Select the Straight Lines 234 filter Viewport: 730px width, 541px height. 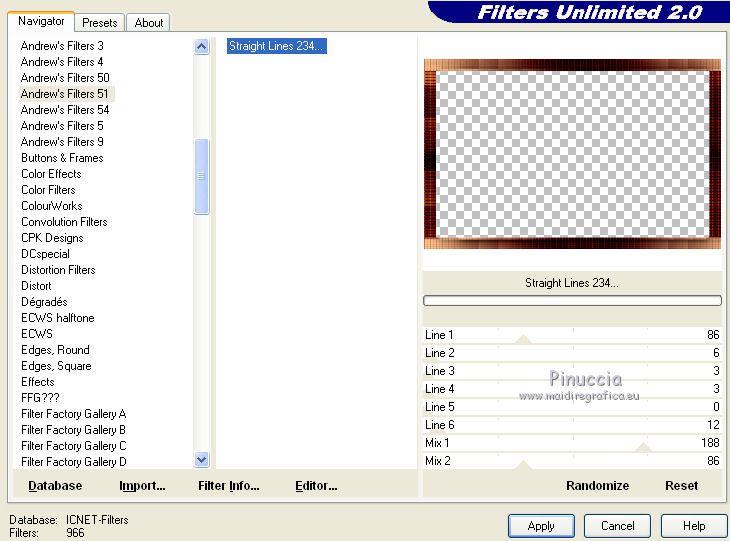click(x=277, y=46)
